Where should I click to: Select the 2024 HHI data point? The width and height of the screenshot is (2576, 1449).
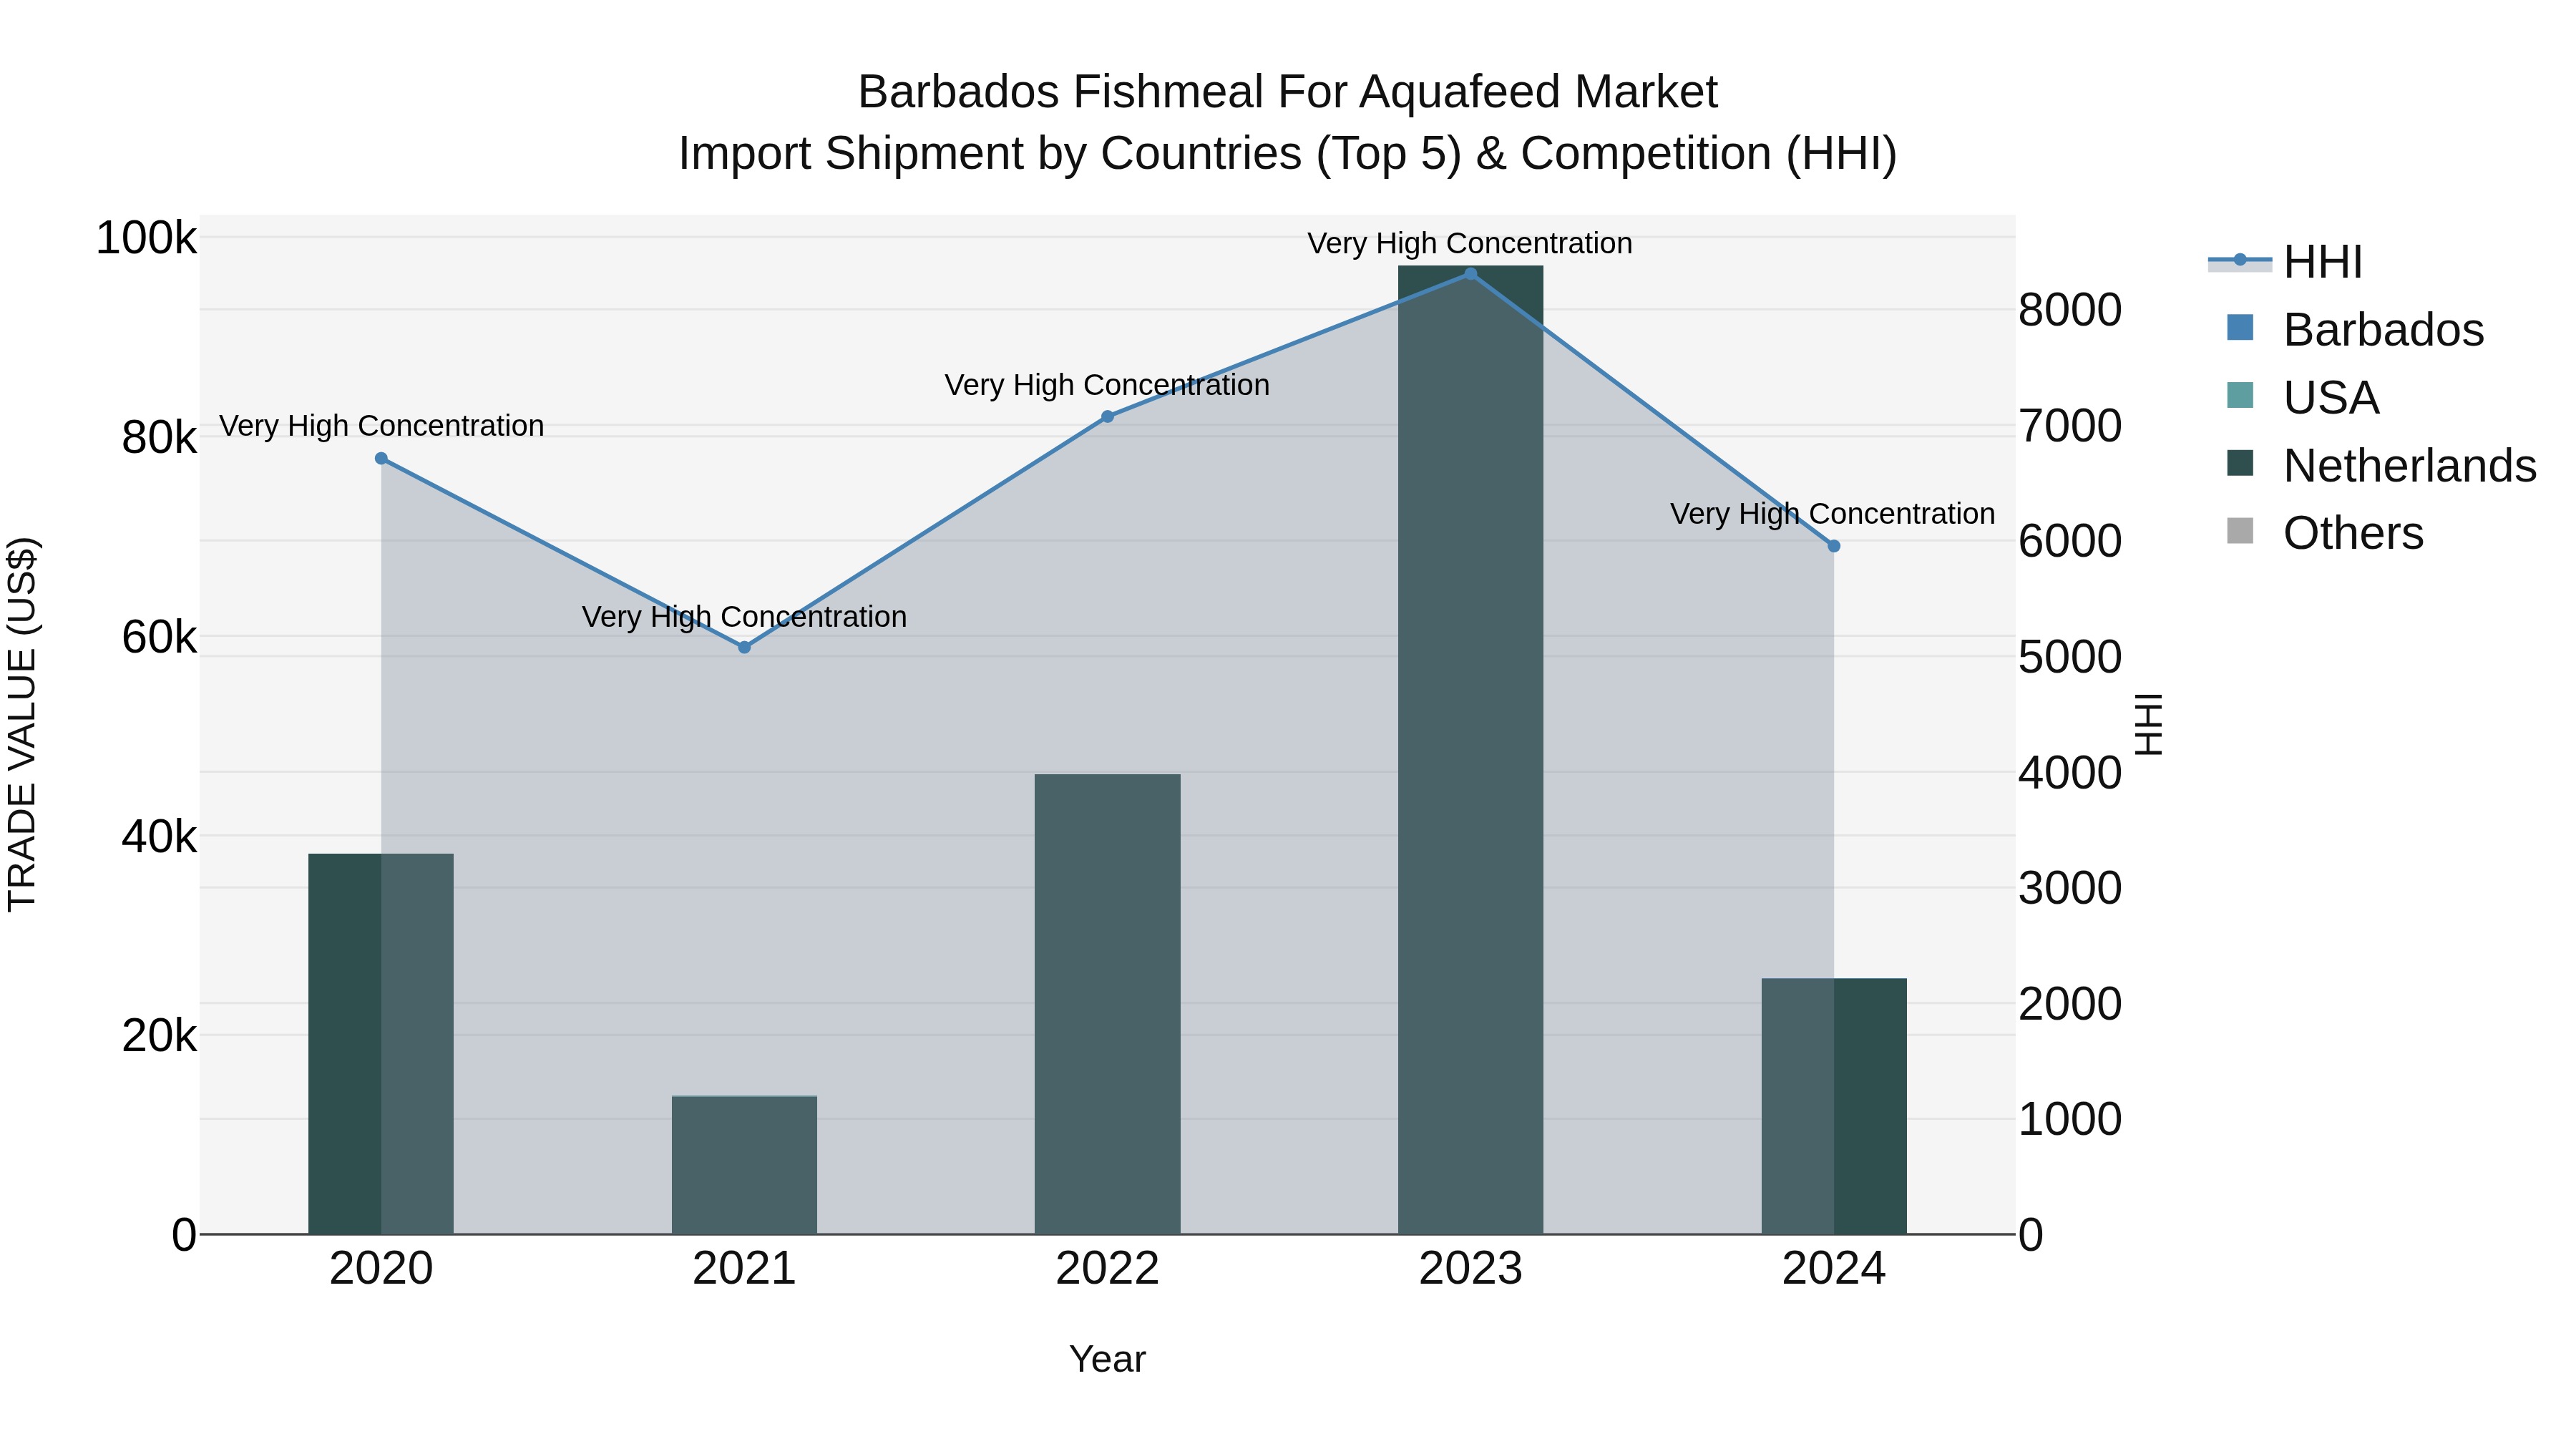(x=1834, y=546)
